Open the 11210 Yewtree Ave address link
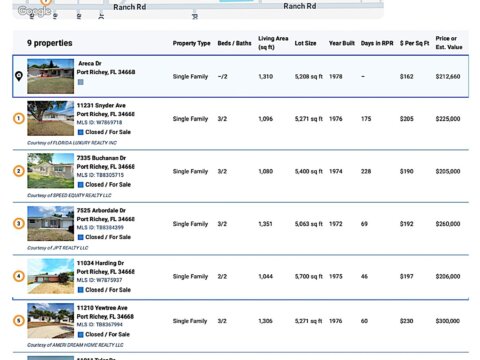 (x=105, y=312)
